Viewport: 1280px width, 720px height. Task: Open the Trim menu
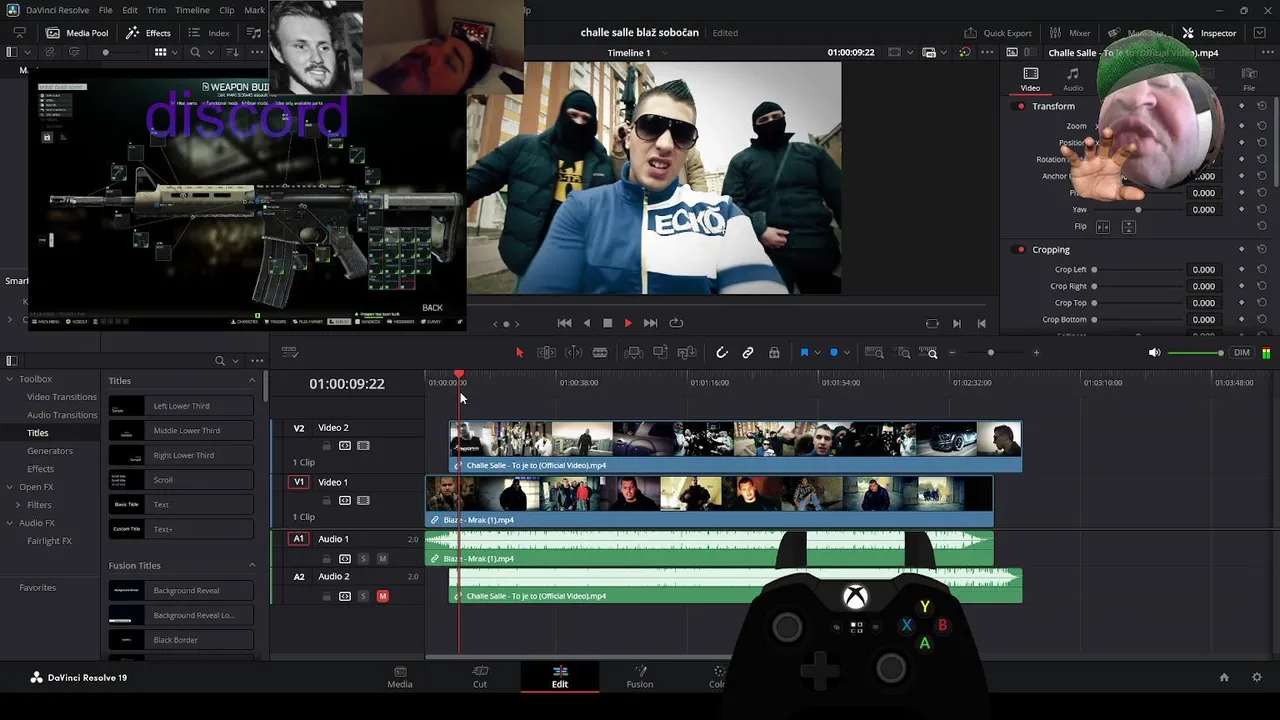[156, 10]
